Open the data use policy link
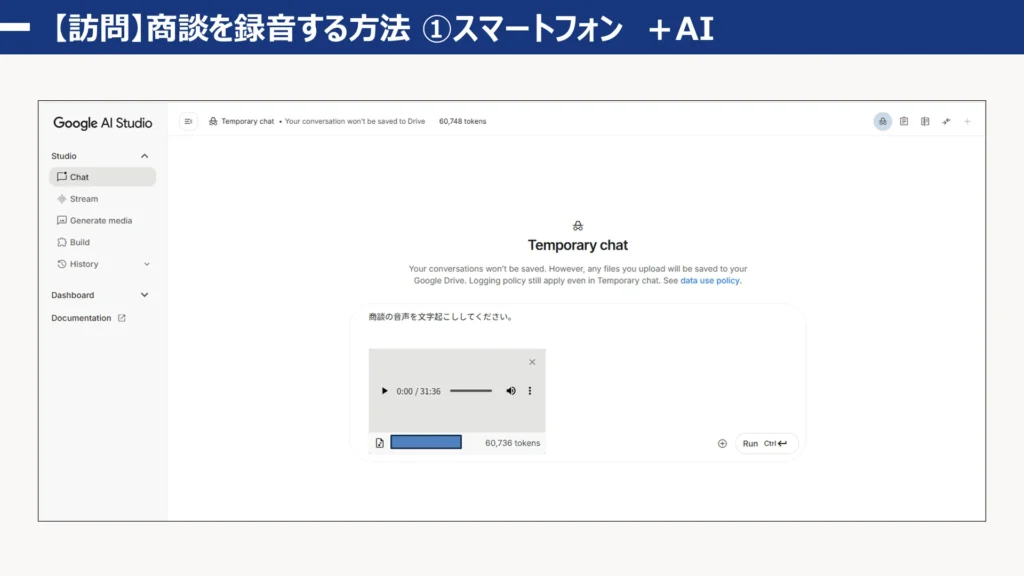Viewport: 1024px width, 576px height. click(710, 281)
